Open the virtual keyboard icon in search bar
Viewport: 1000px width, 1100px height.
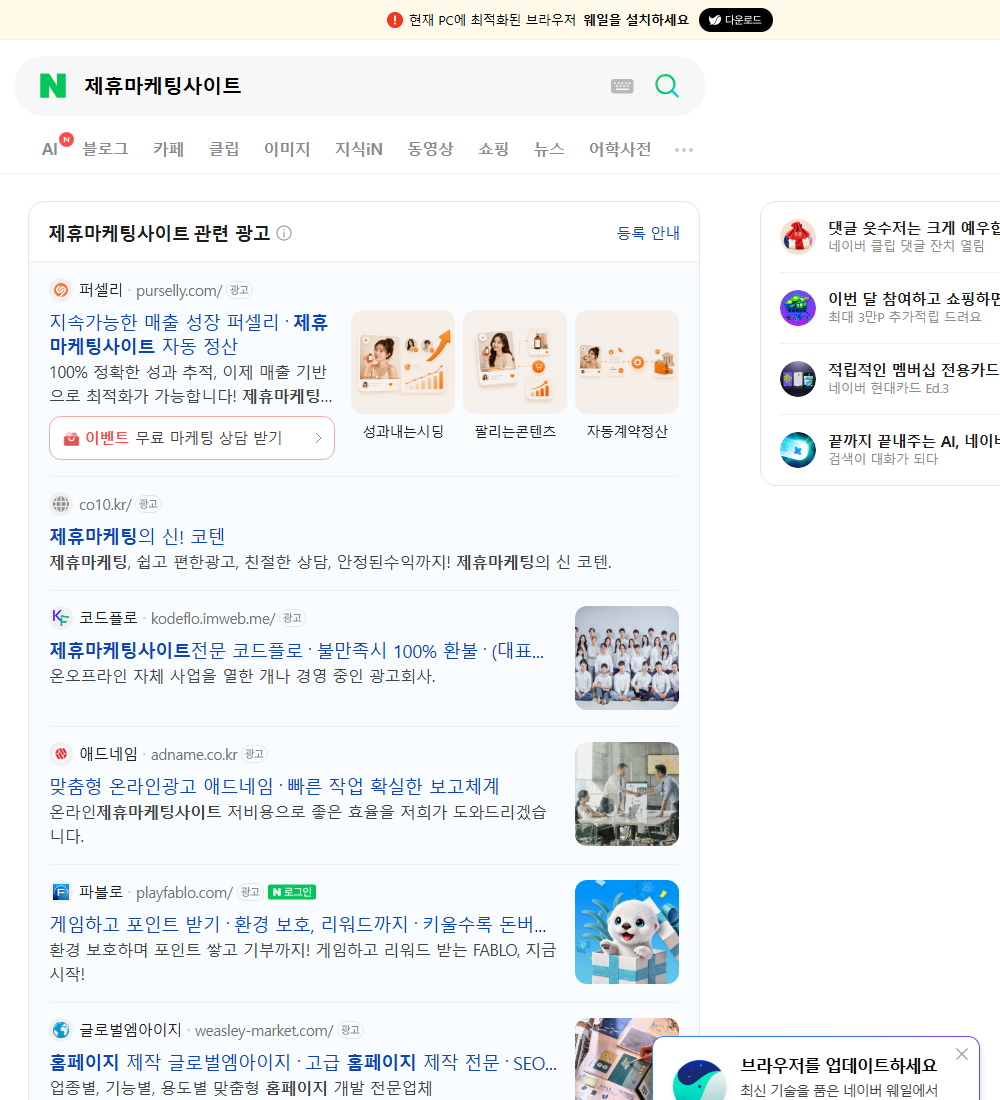[x=622, y=86]
